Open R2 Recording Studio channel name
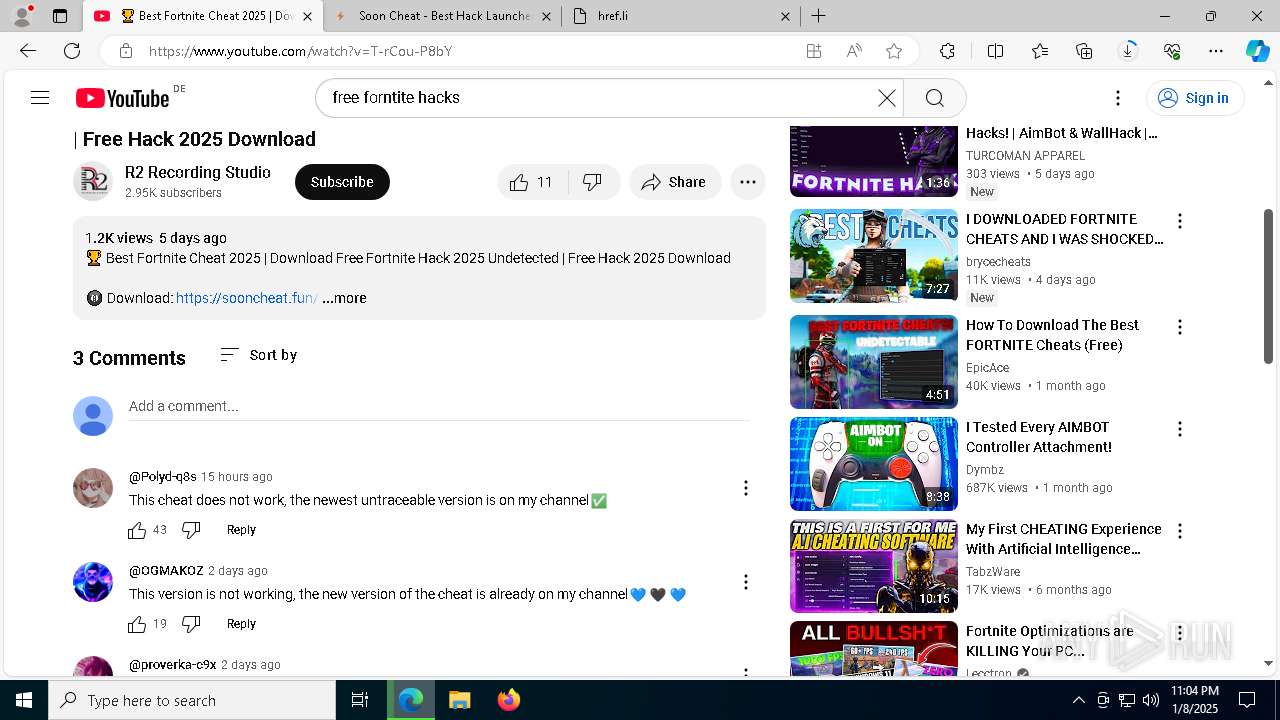The image size is (1280, 720). pyautogui.click(x=198, y=172)
